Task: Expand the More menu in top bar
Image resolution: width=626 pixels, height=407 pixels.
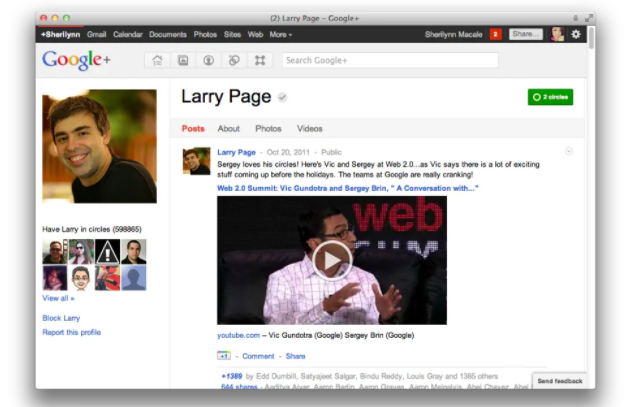Action: (280, 34)
